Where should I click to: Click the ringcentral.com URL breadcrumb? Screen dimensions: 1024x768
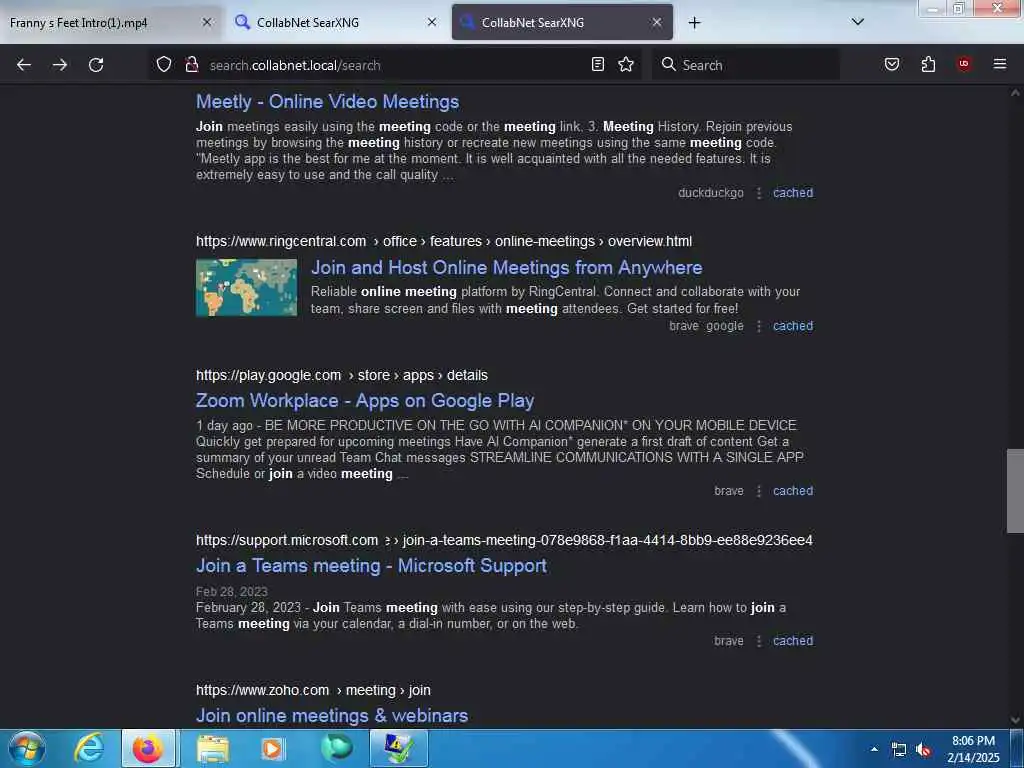[444, 242]
